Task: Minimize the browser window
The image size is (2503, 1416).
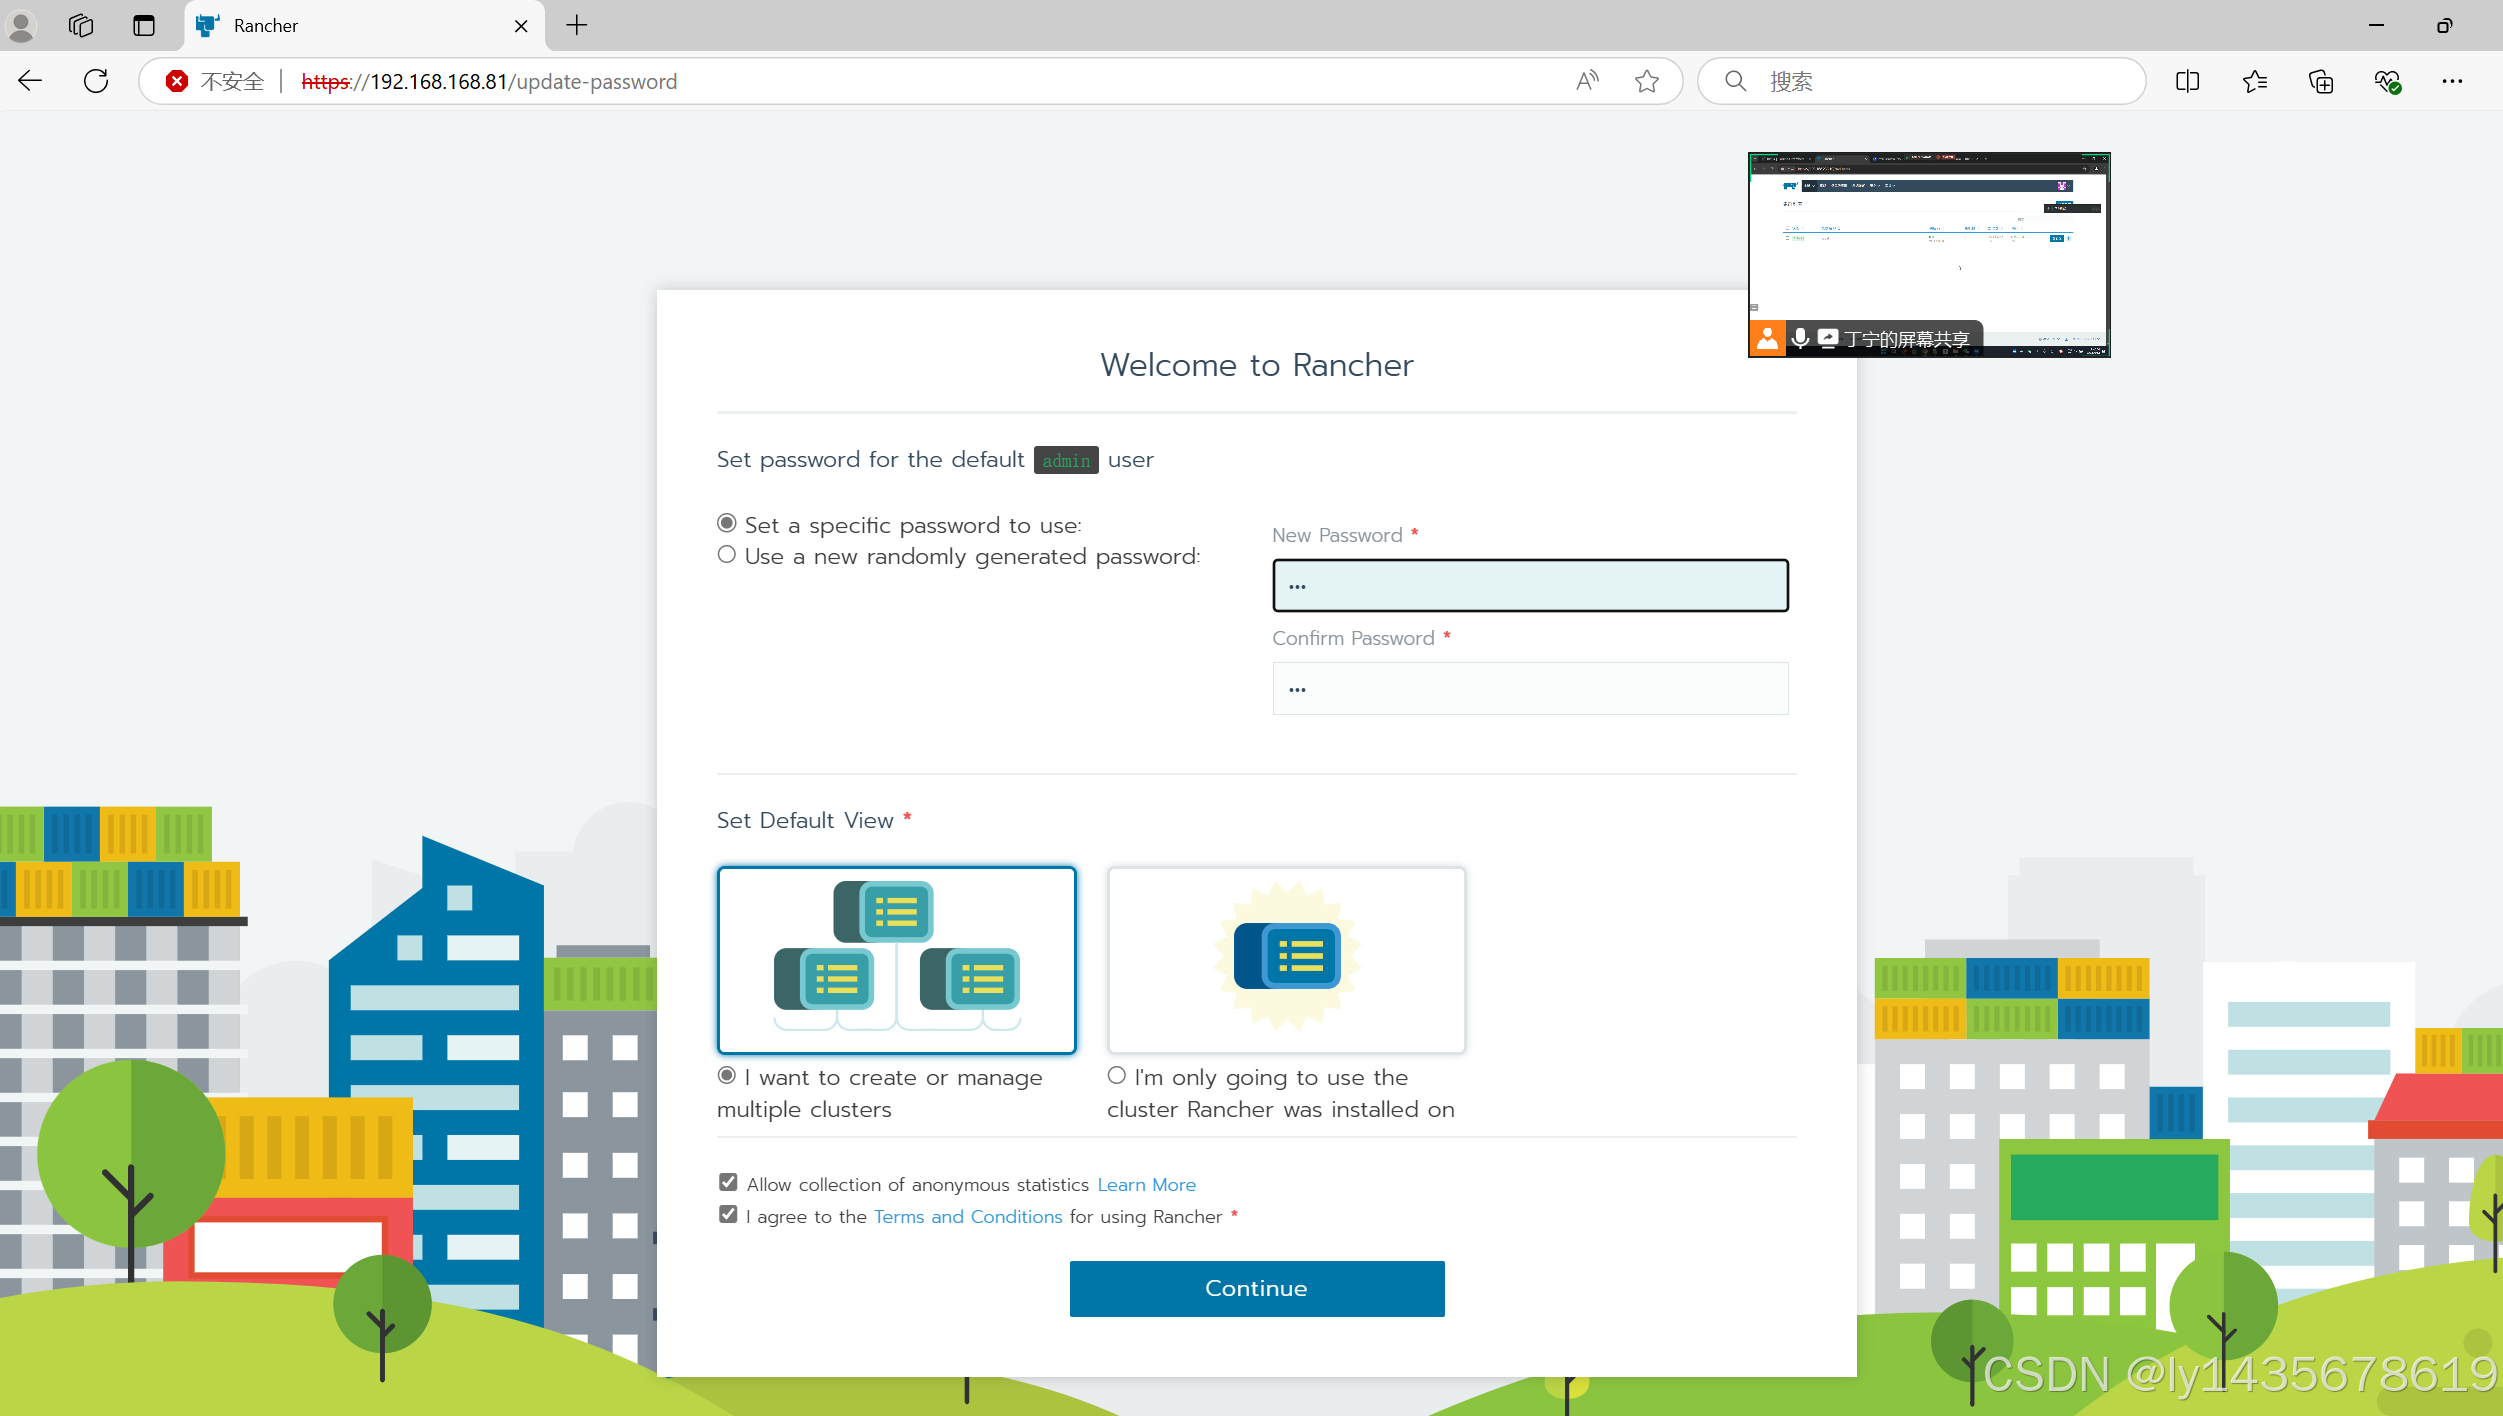Action: point(2377,25)
